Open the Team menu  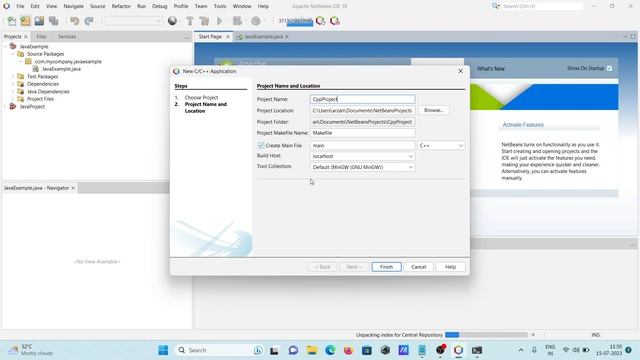201,6
